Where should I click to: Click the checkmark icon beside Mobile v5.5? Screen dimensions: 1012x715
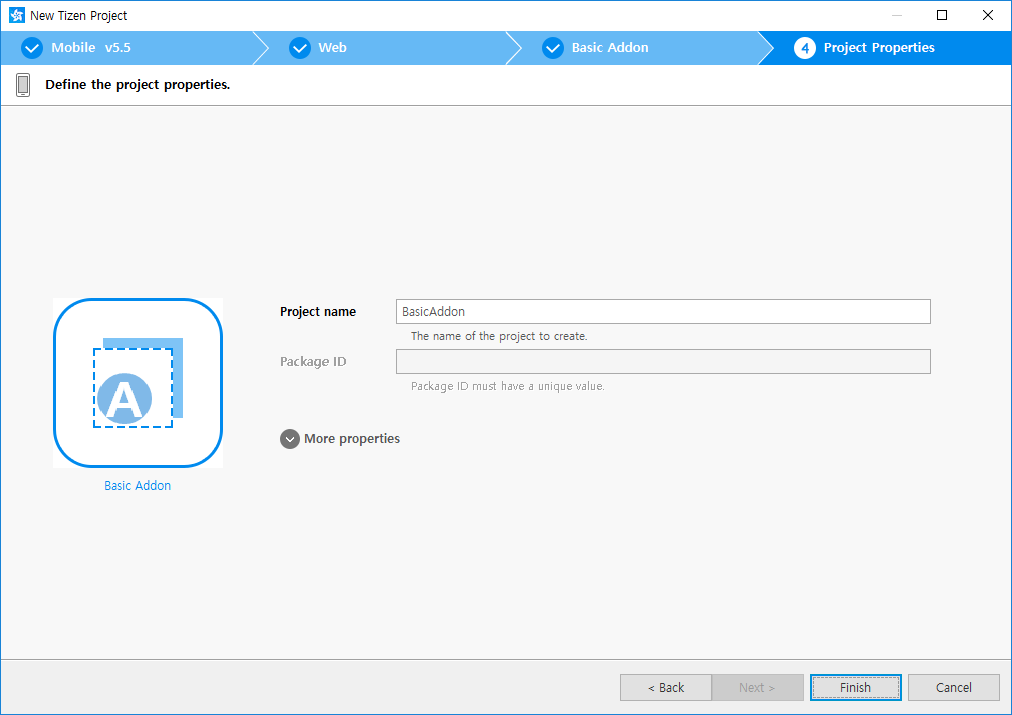point(32,48)
